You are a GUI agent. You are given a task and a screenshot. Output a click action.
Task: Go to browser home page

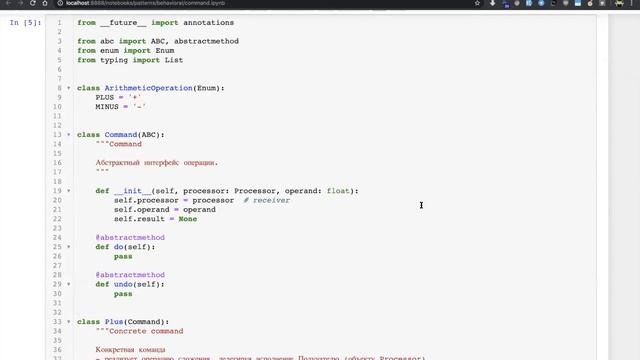pos(45,3)
